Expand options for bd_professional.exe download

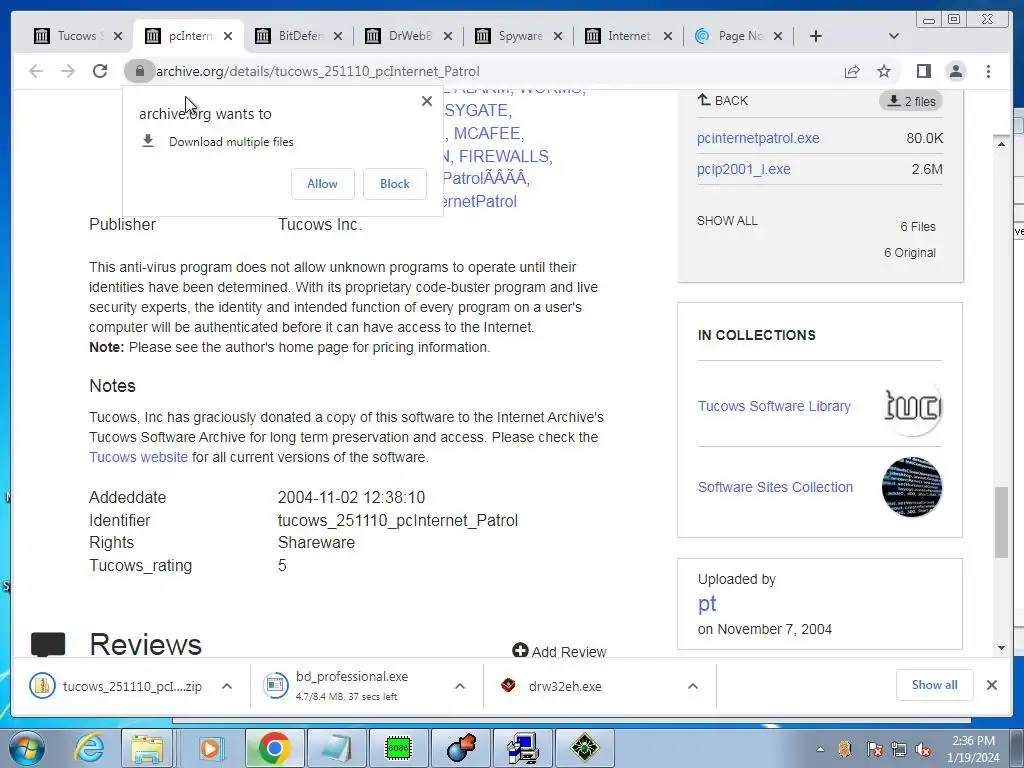460,686
